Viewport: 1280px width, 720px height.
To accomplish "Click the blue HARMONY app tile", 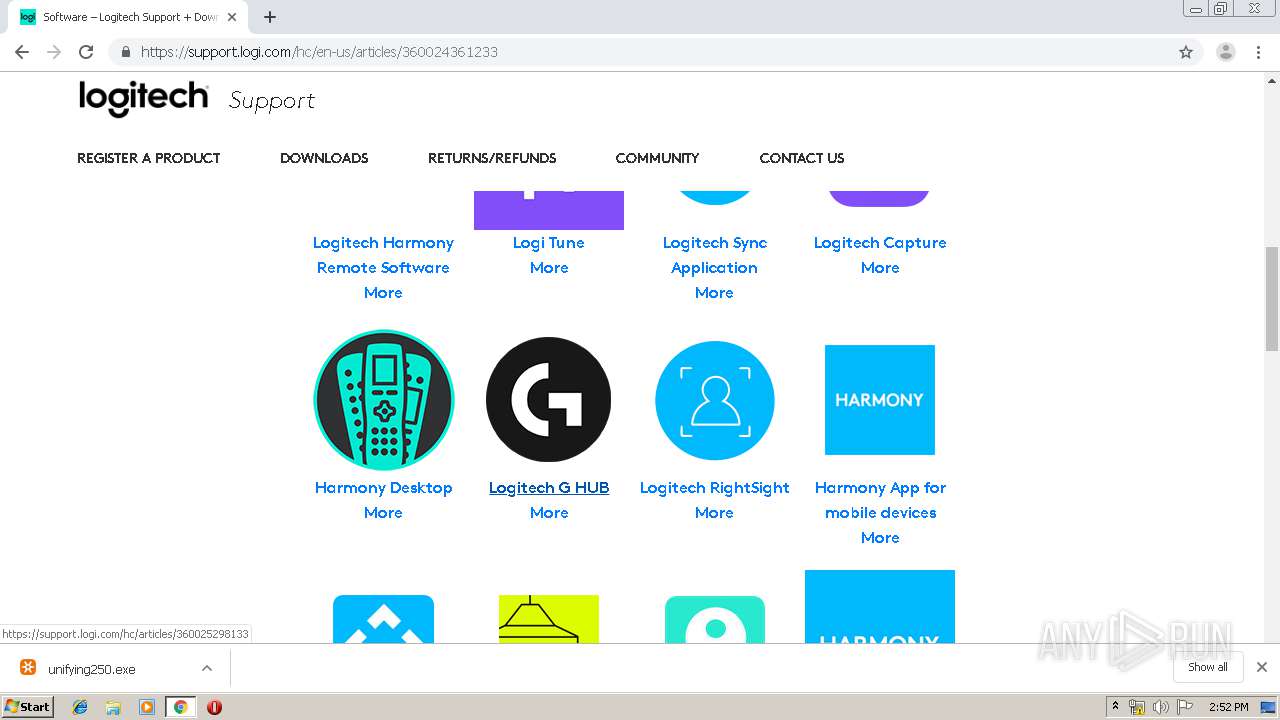I will (x=880, y=400).
